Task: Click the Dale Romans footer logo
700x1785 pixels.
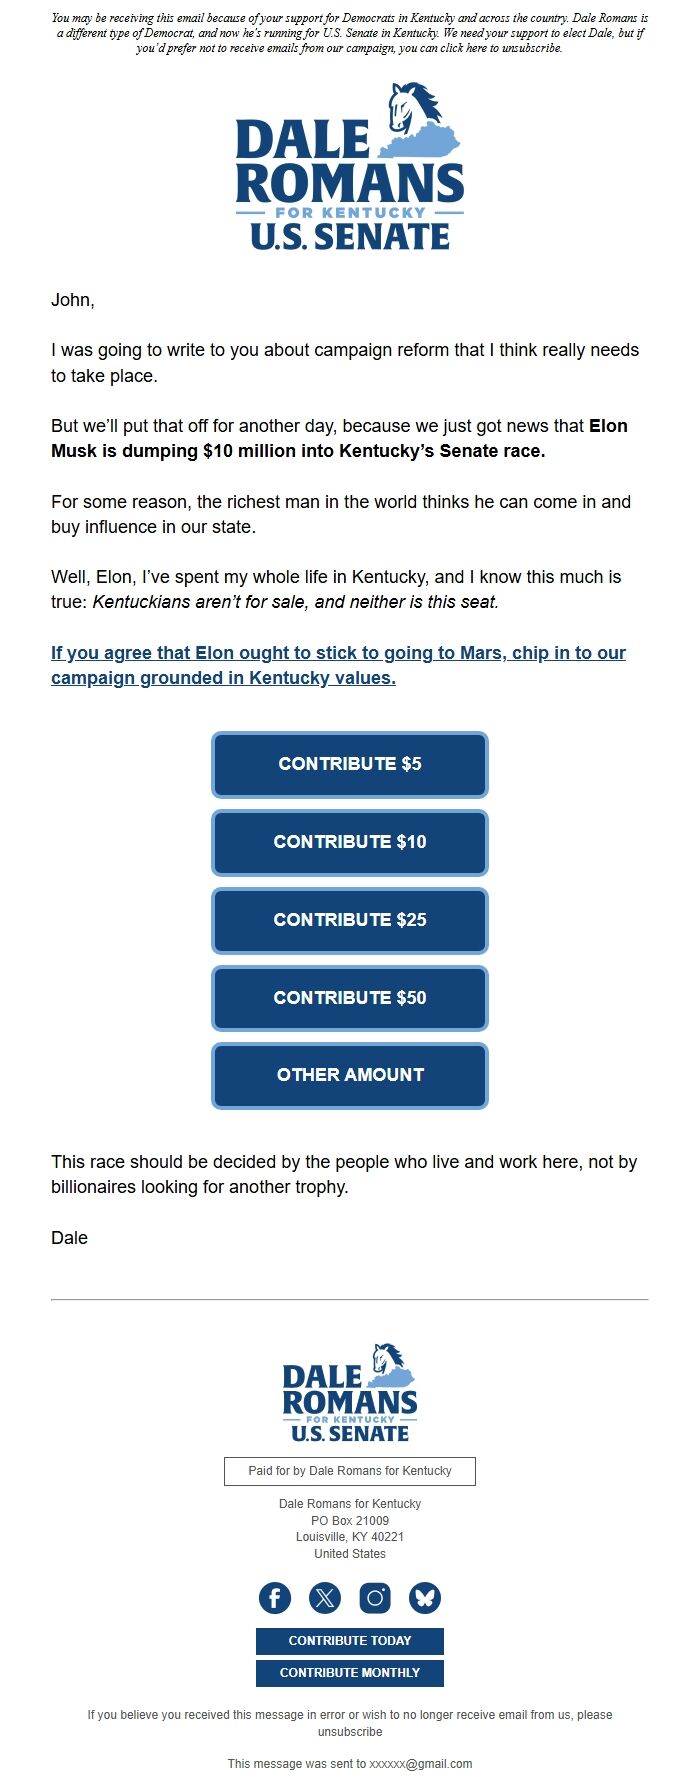Action: (x=349, y=1393)
